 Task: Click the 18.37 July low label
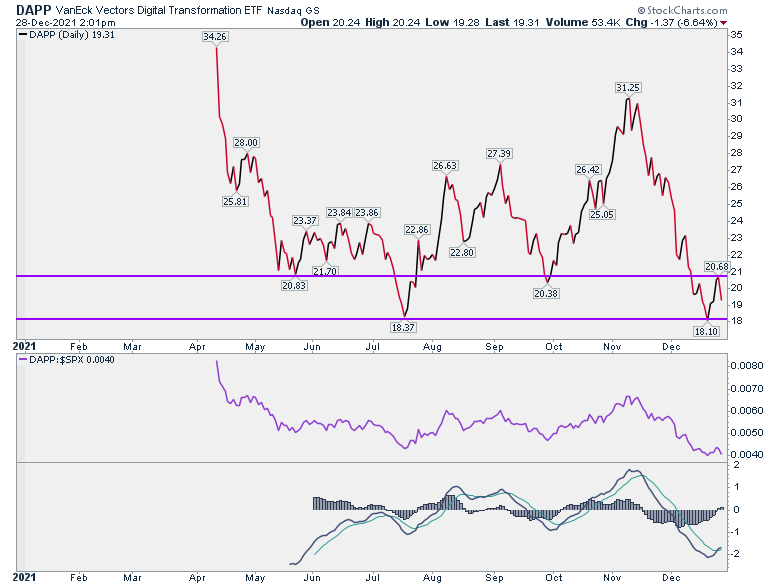[403, 327]
